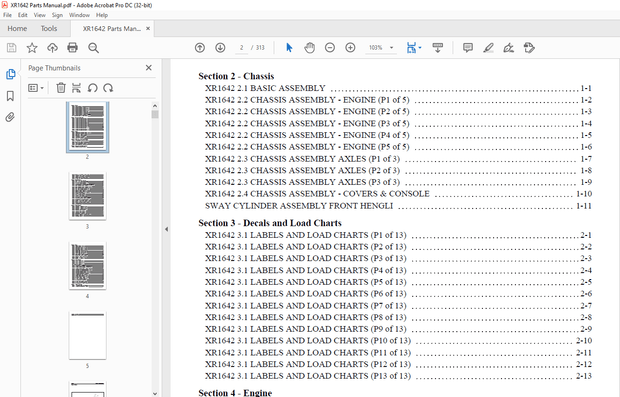Open the zoom level dropdown
This screenshot has height=397, width=620.
(391, 48)
